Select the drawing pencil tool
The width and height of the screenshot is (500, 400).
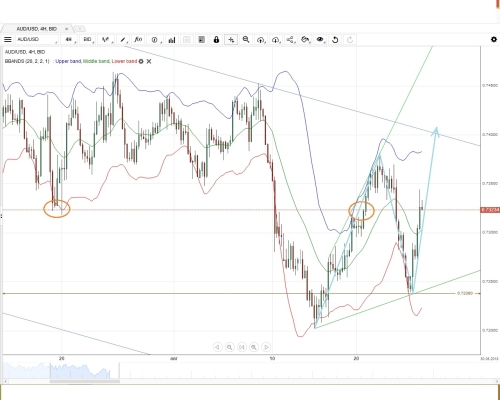coord(123,40)
